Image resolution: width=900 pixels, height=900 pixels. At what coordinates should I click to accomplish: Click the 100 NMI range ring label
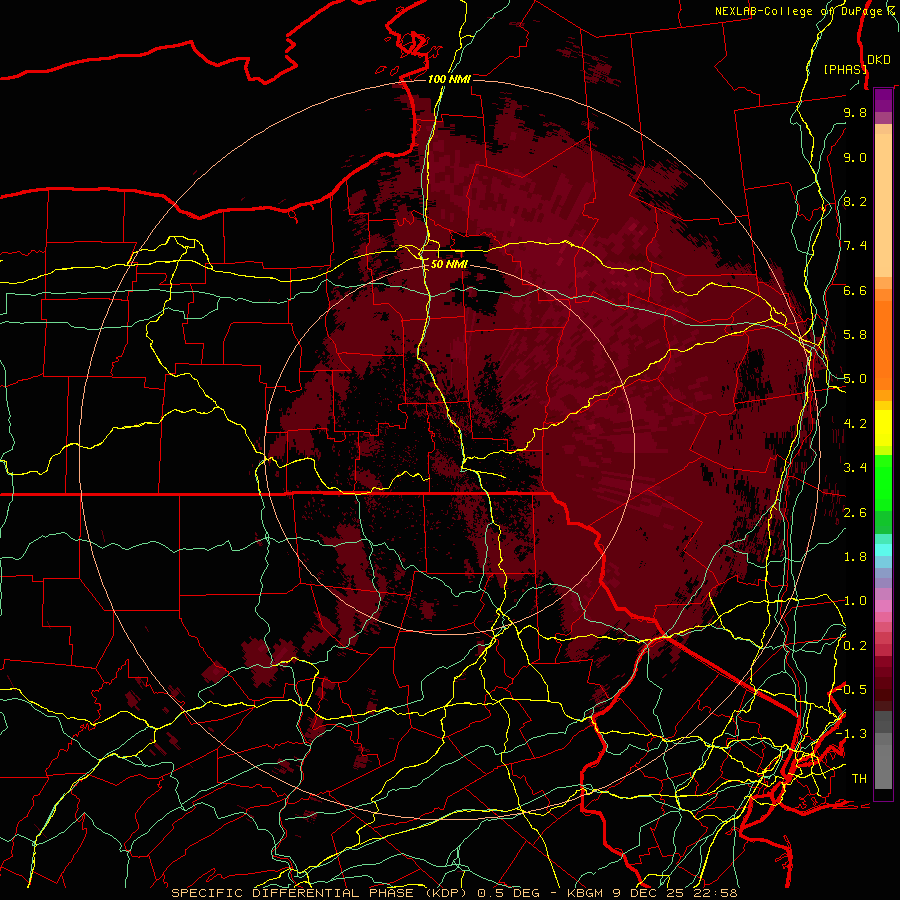(x=449, y=79)
